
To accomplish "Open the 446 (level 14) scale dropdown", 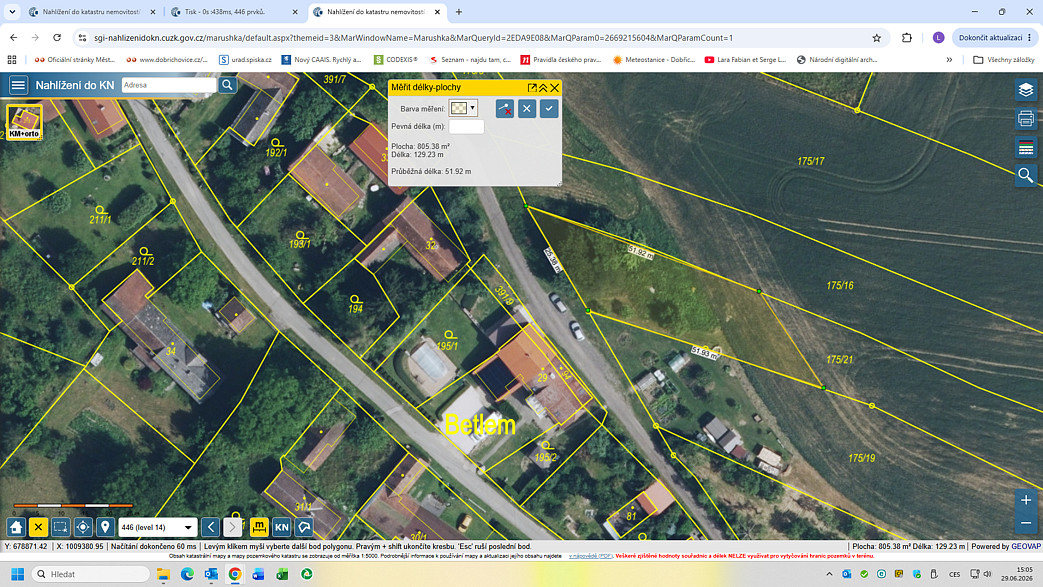I will coord(158,527).
